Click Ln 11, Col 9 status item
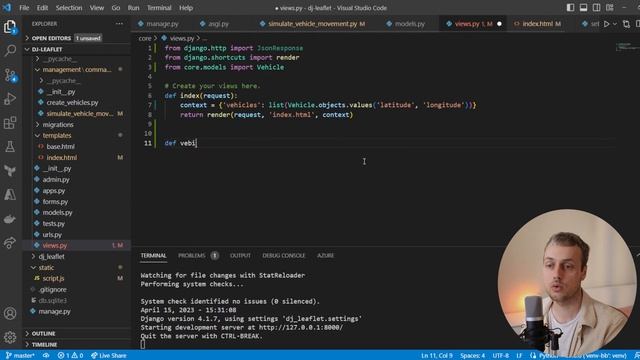Screen dimensions: 640x360 [437, 356]
